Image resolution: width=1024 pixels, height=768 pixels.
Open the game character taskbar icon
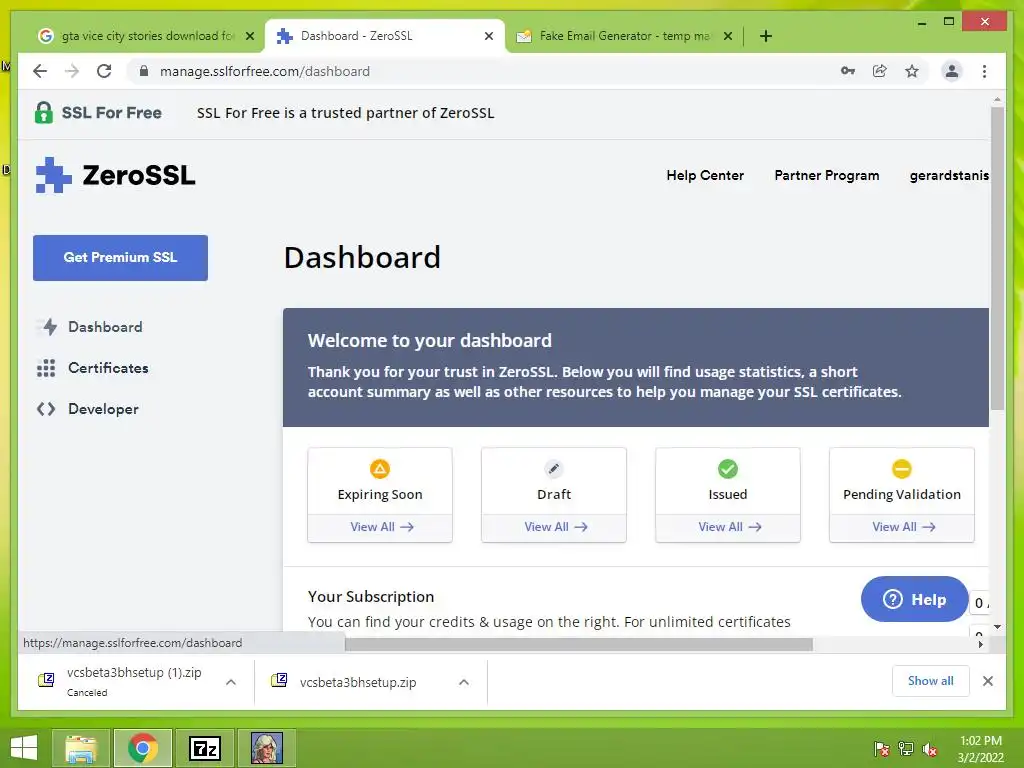click(267, 748)
